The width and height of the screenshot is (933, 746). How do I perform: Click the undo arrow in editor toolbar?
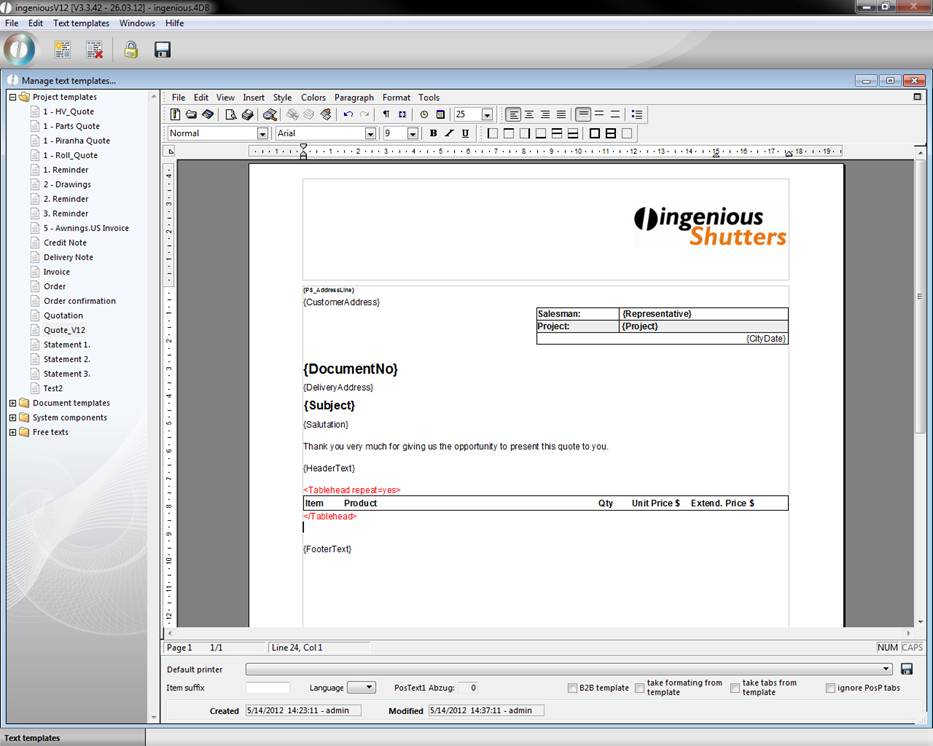pos(347,115)
